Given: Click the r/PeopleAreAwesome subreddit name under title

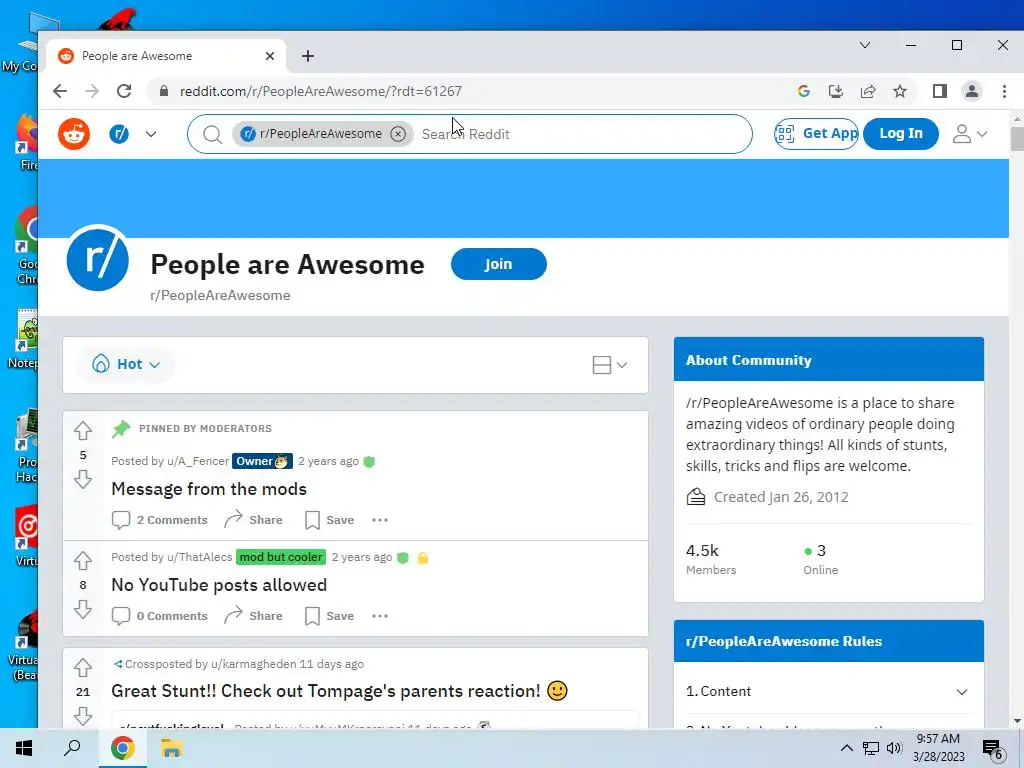Looking at the screenshot, I should [x=220, y=295].
